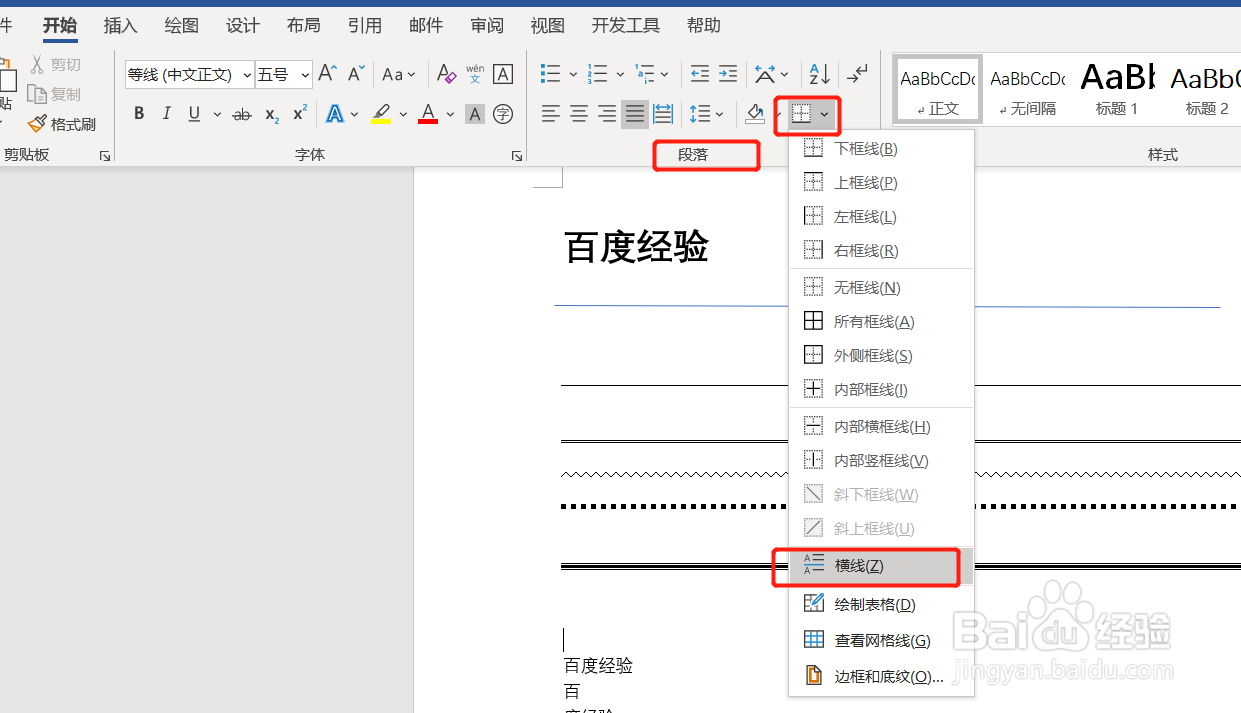1241x713 pixels.
Task: Open 边框和底纹(O)... dialog
Action: (881, 676)
